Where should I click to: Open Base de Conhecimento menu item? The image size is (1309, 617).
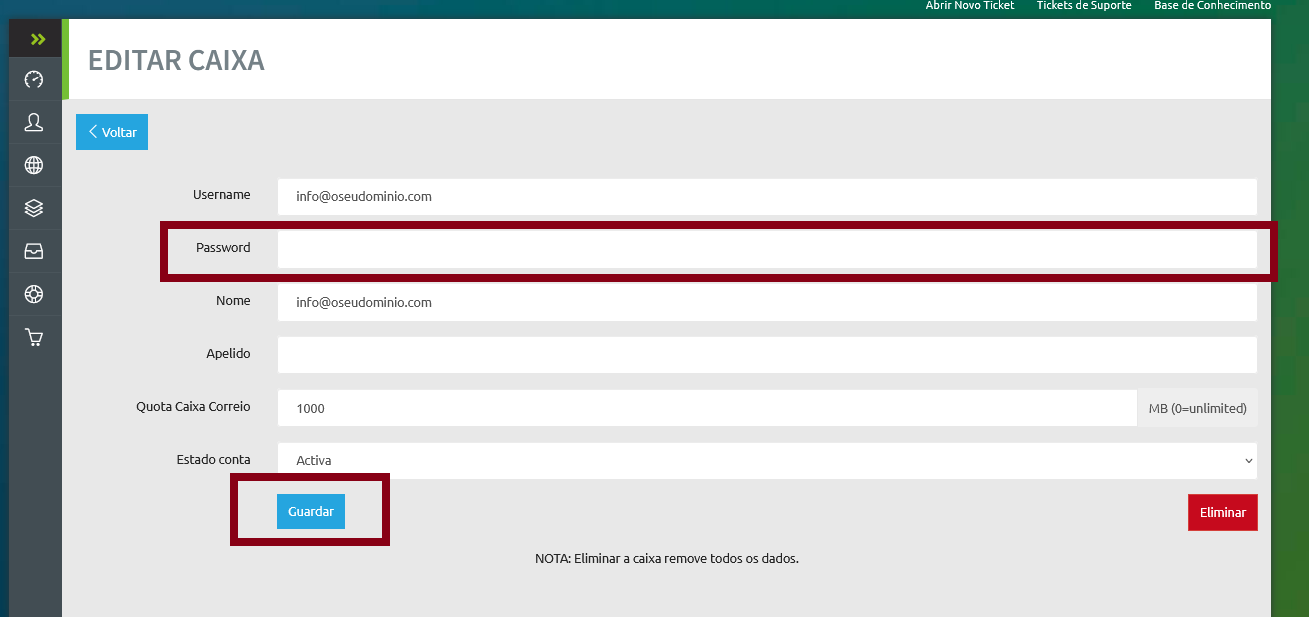click(1212, 6)
